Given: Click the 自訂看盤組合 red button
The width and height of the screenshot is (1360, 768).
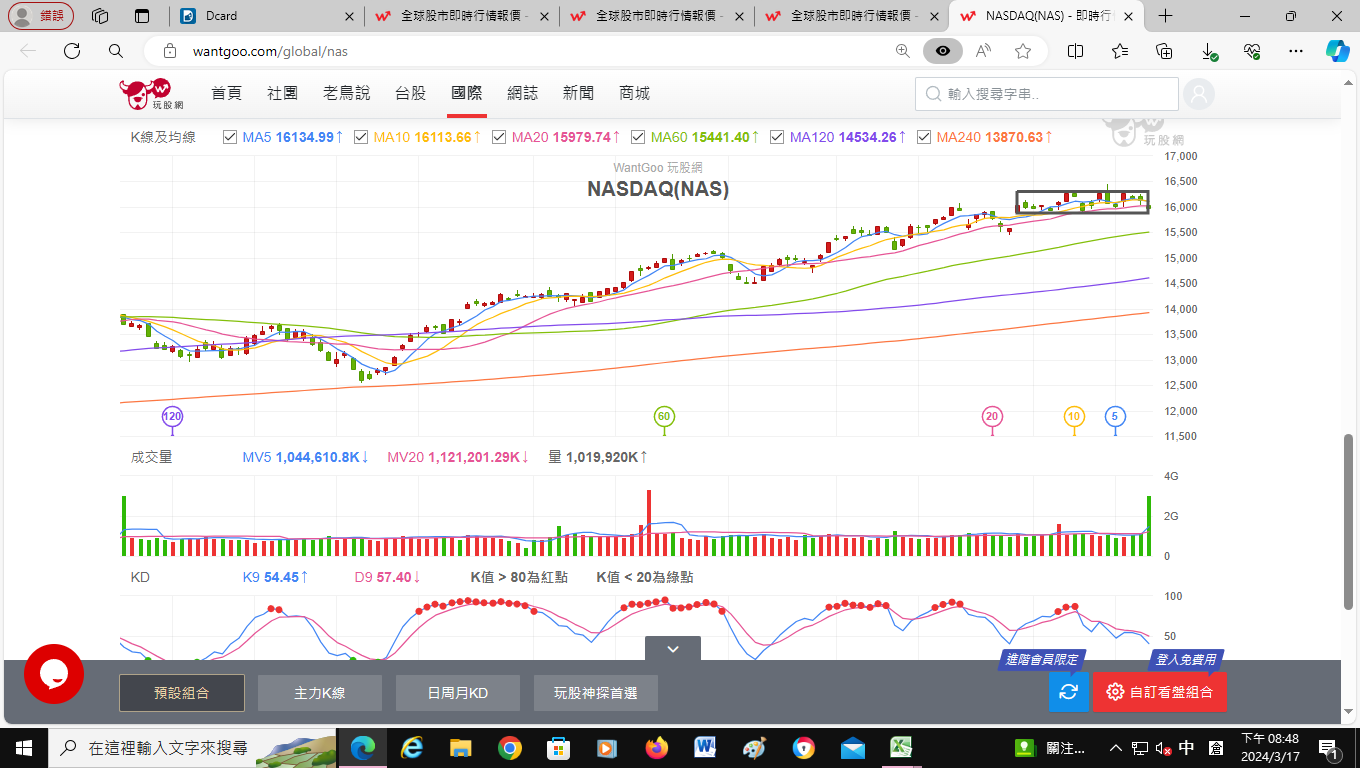Looking at the screenshot, I should point(1160,691).
